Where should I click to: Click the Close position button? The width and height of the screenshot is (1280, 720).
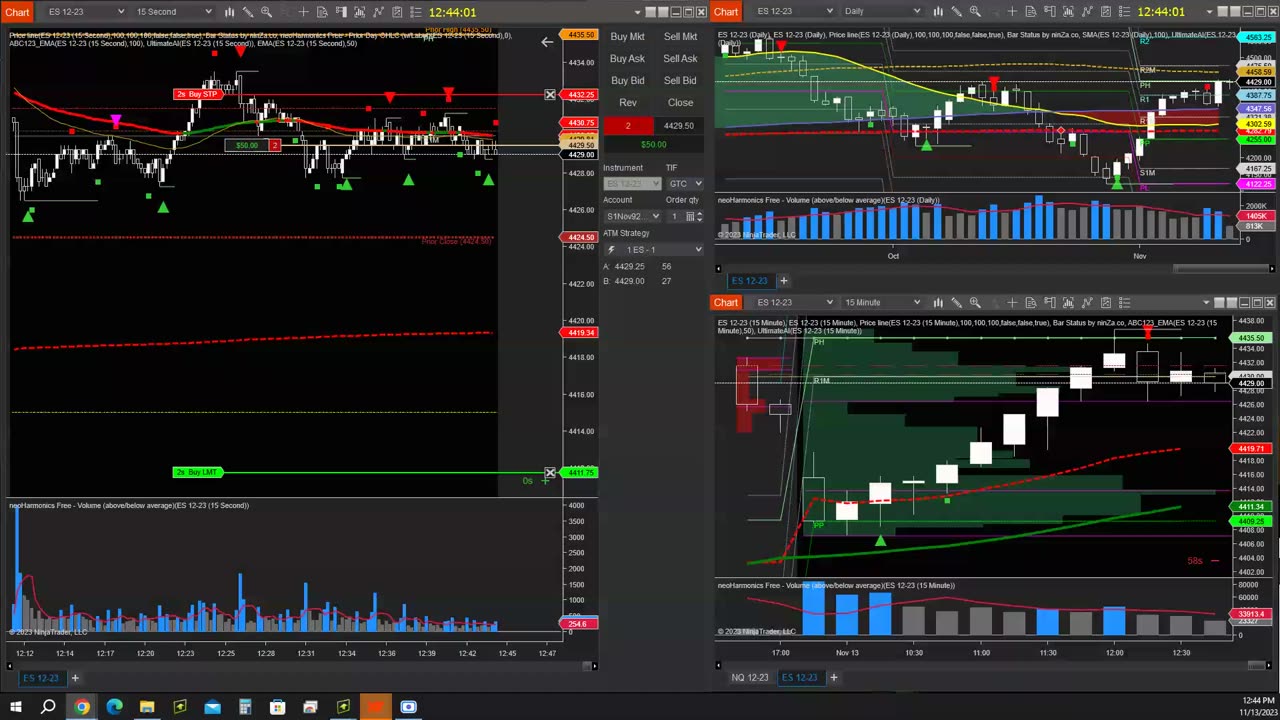680,103
